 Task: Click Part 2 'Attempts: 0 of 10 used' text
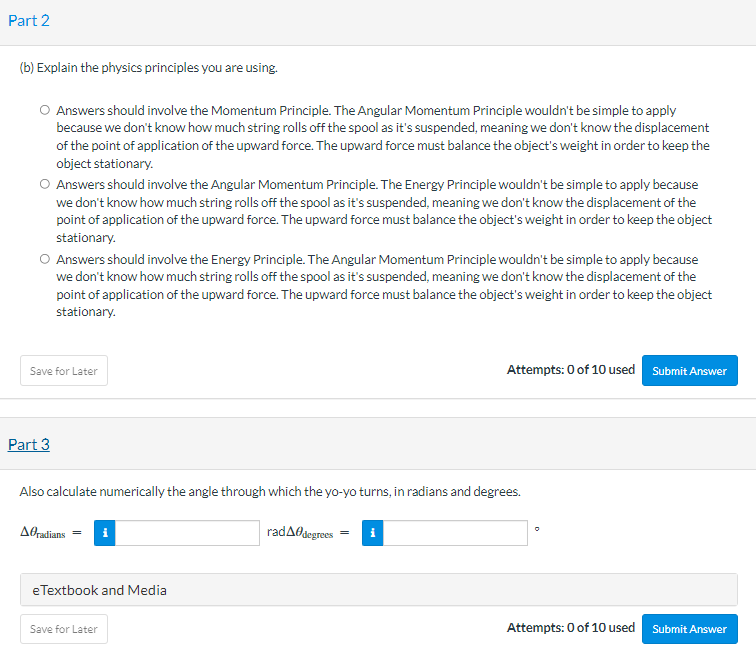(571, 370)
